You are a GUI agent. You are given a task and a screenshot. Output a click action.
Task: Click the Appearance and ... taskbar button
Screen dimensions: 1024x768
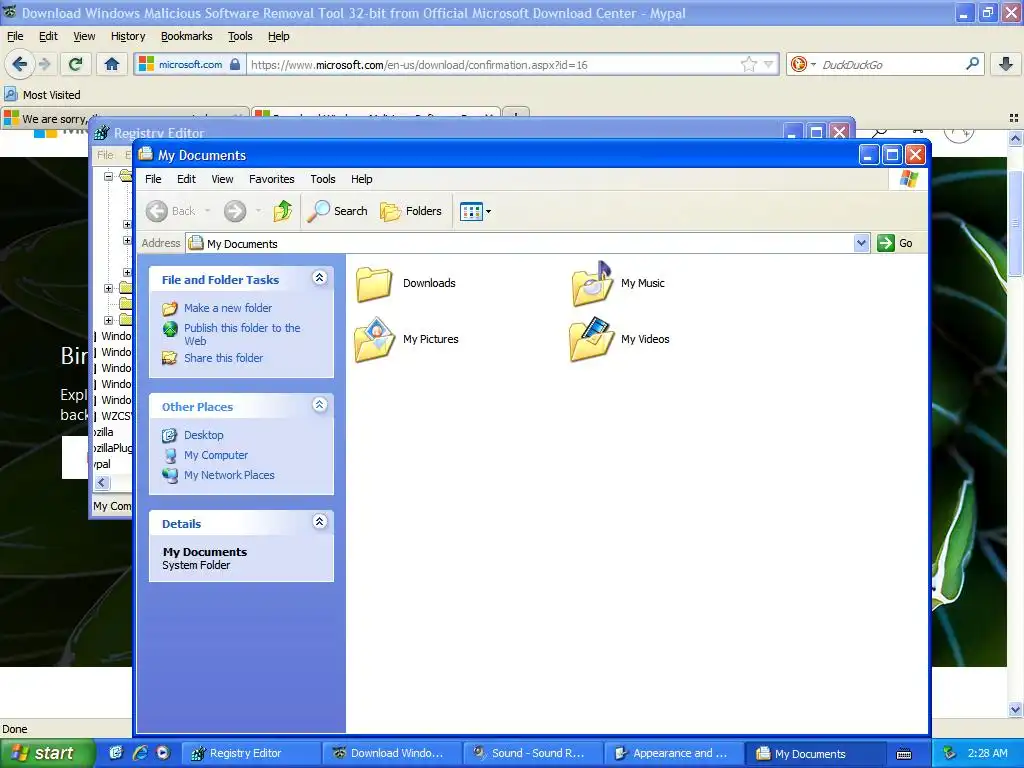click(675, 753)
